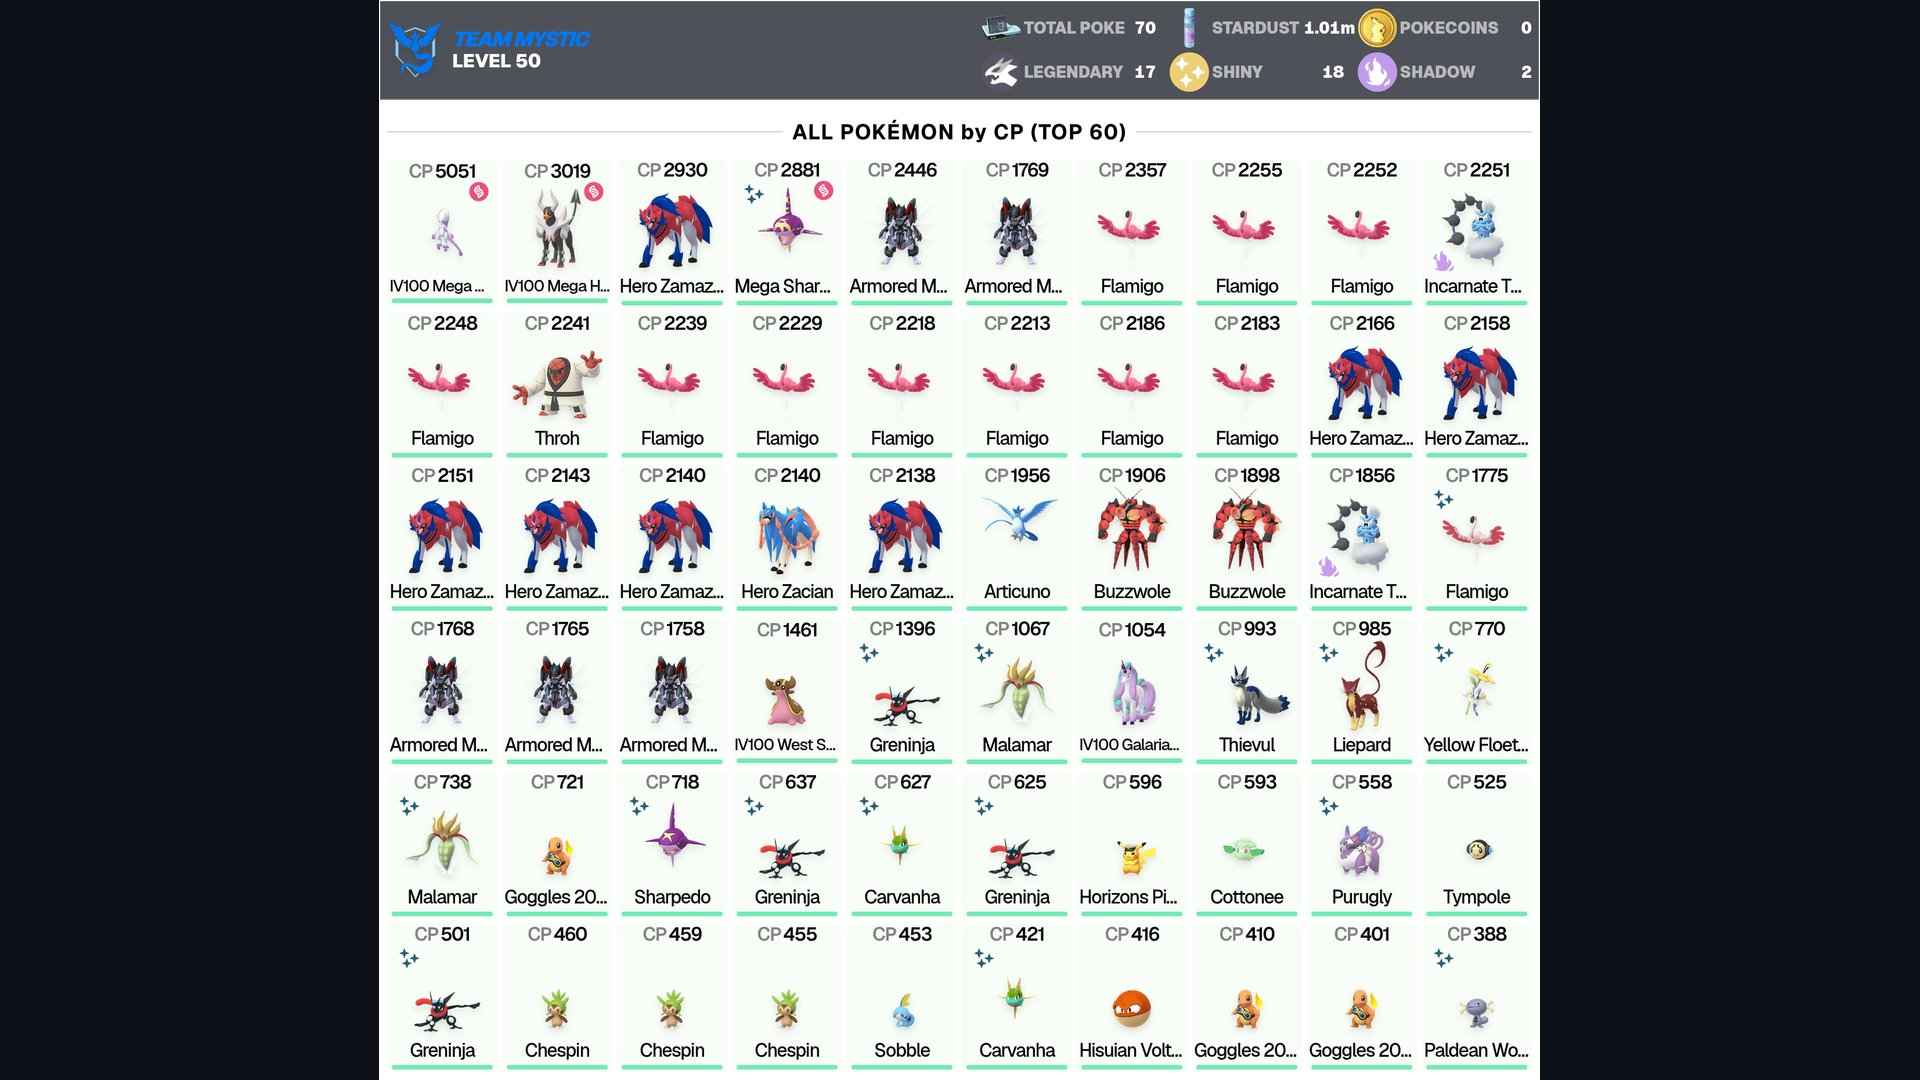This screenshot has height=1080, width=1920.
Task: Click the Team Mystic emblem icon
Action: click(x=415, y=49)
